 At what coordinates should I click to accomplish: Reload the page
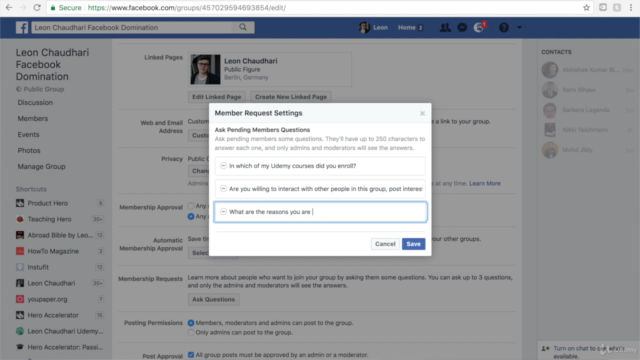pyautogui.click(x=37, y=7)
